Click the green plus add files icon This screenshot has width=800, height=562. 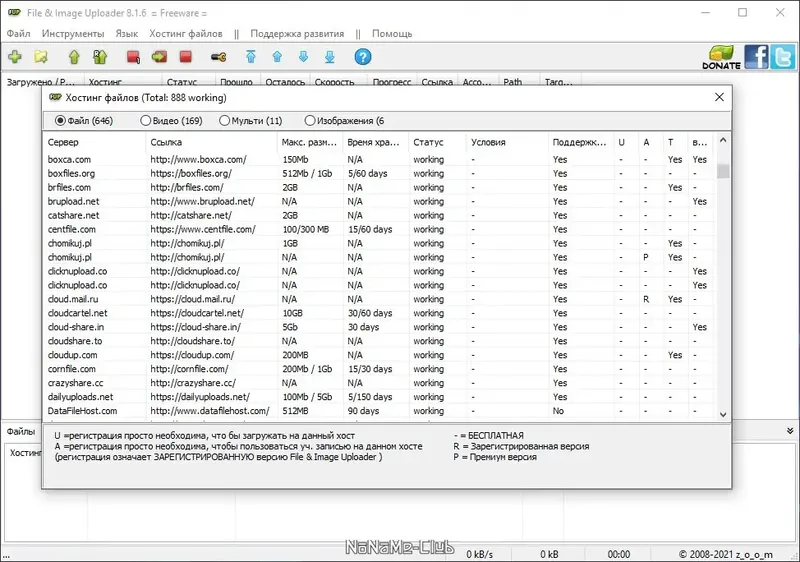[x=15, y=57]
